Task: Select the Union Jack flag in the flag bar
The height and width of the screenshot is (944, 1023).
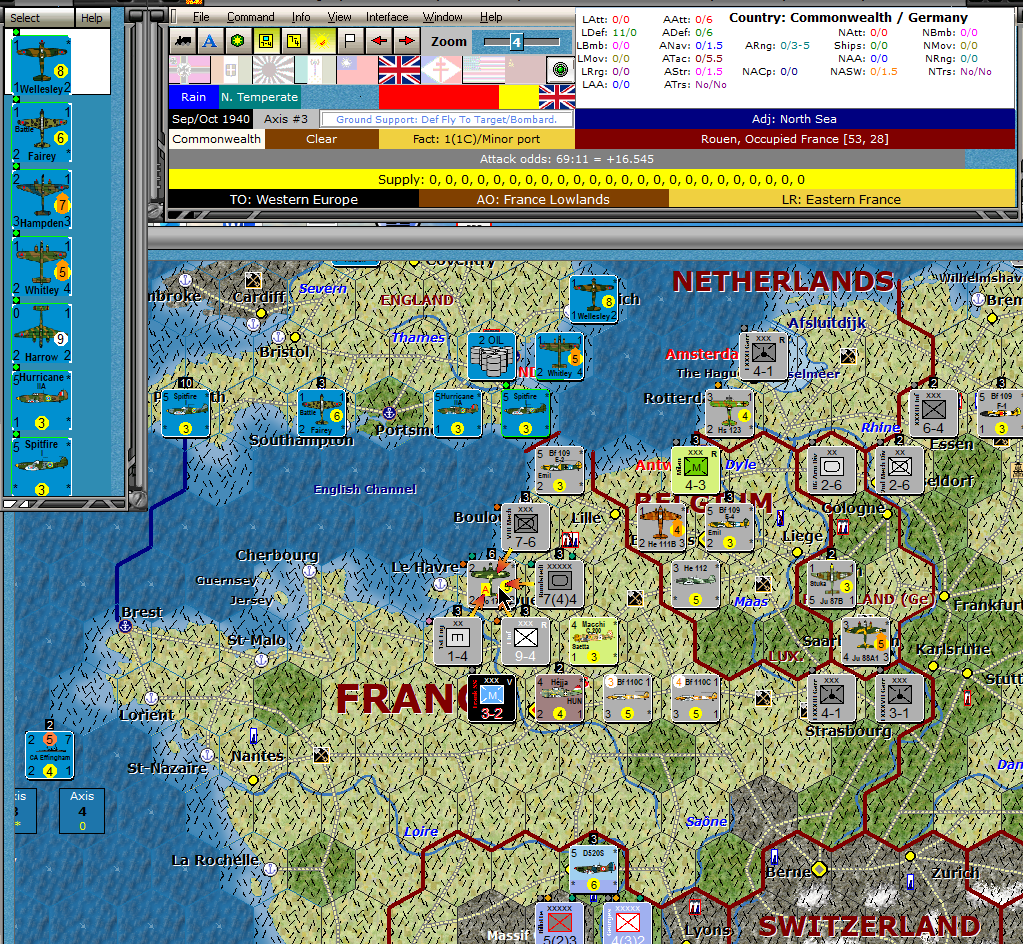Action: click(399, 70)
